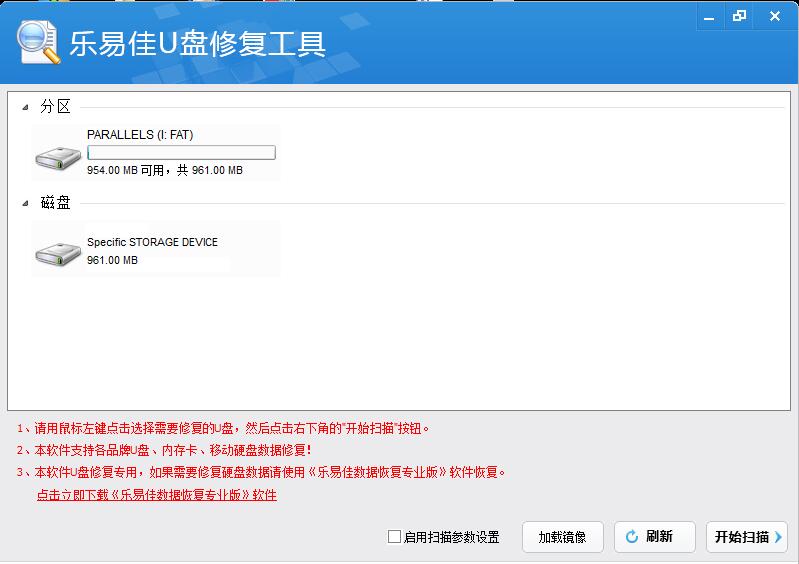799x564 pixels.
Task: Collapse the 分区 section triangle
Action: [x=25, y=108]
